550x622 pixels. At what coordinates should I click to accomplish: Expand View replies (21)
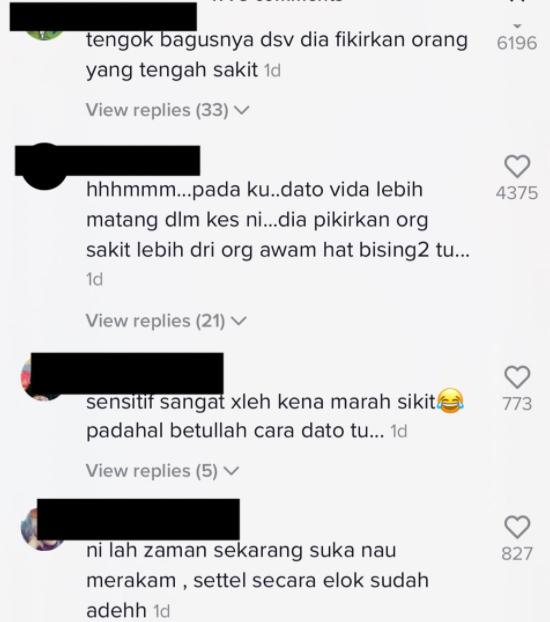click(x=166, y=321)
